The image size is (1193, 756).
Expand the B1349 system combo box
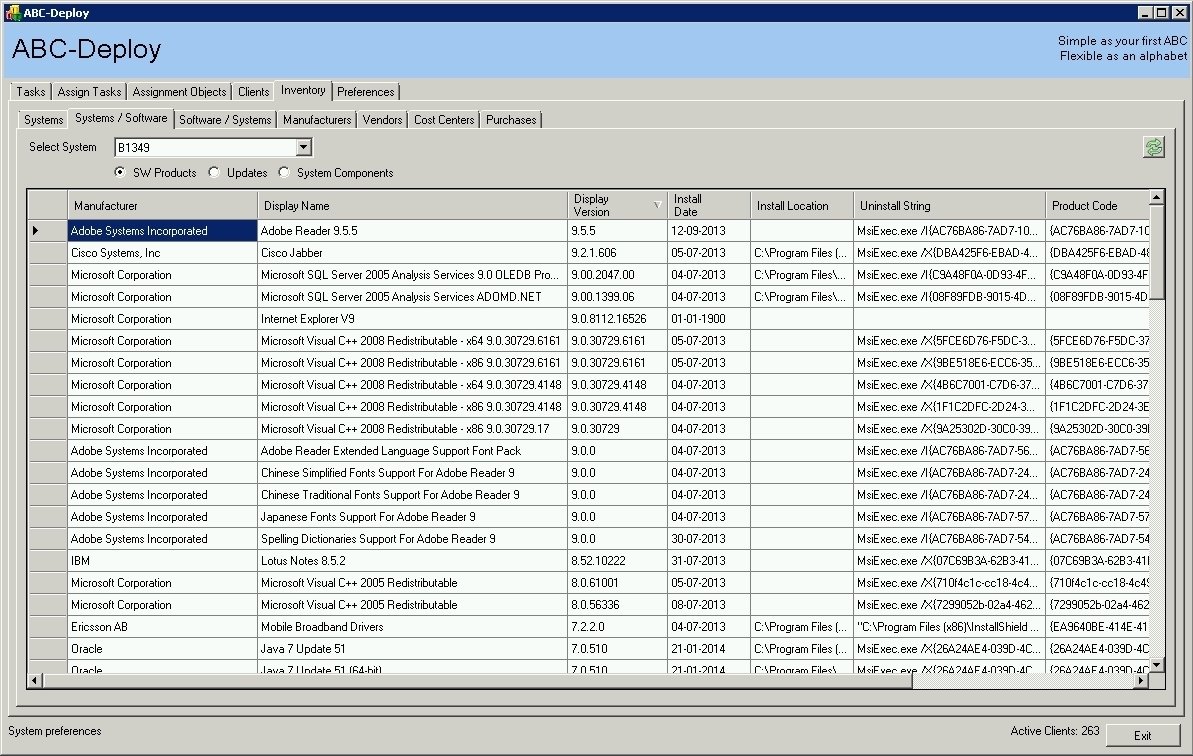tap(303, 147)
